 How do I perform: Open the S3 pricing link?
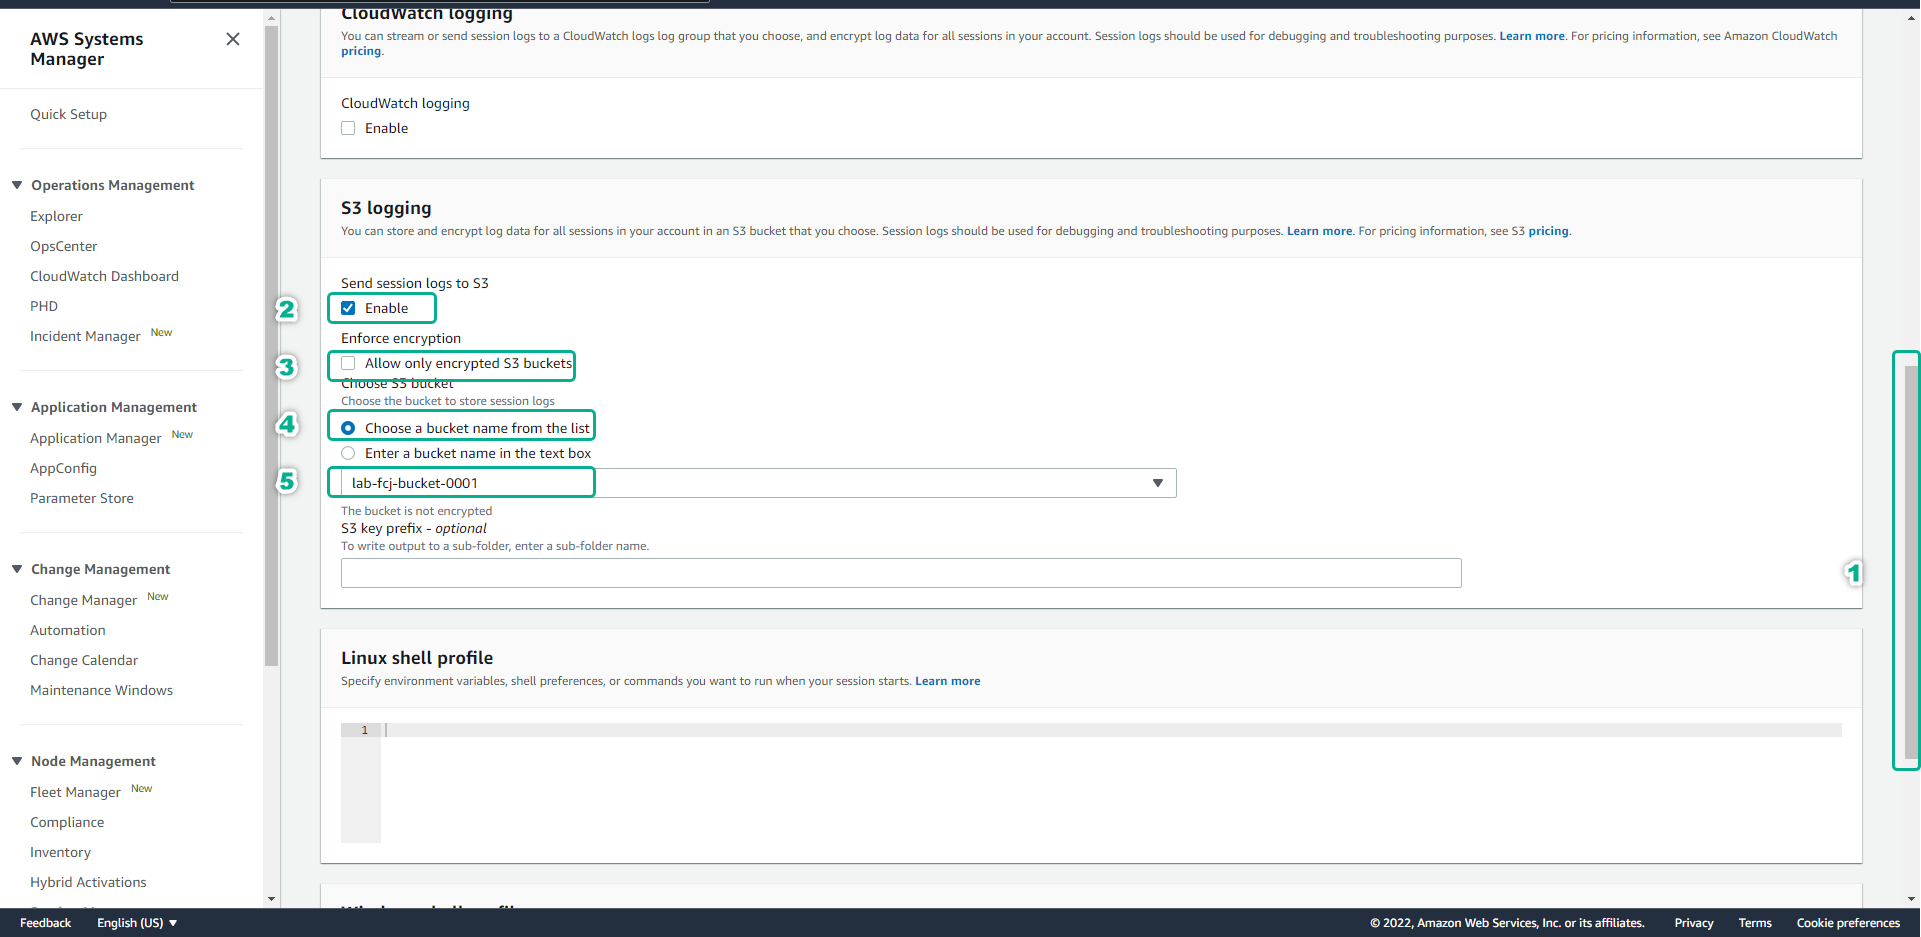point(1548,231)
